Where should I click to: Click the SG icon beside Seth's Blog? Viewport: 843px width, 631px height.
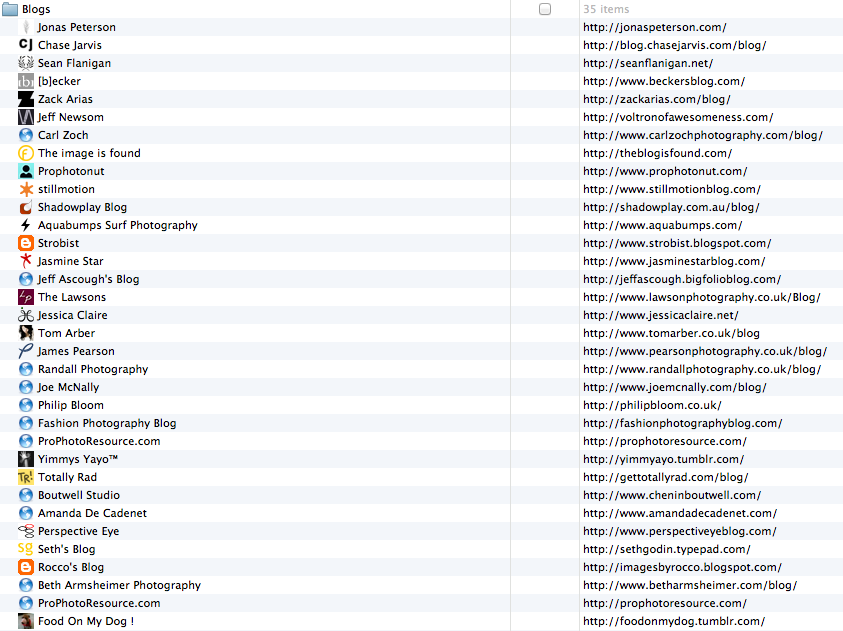(26, 549)
